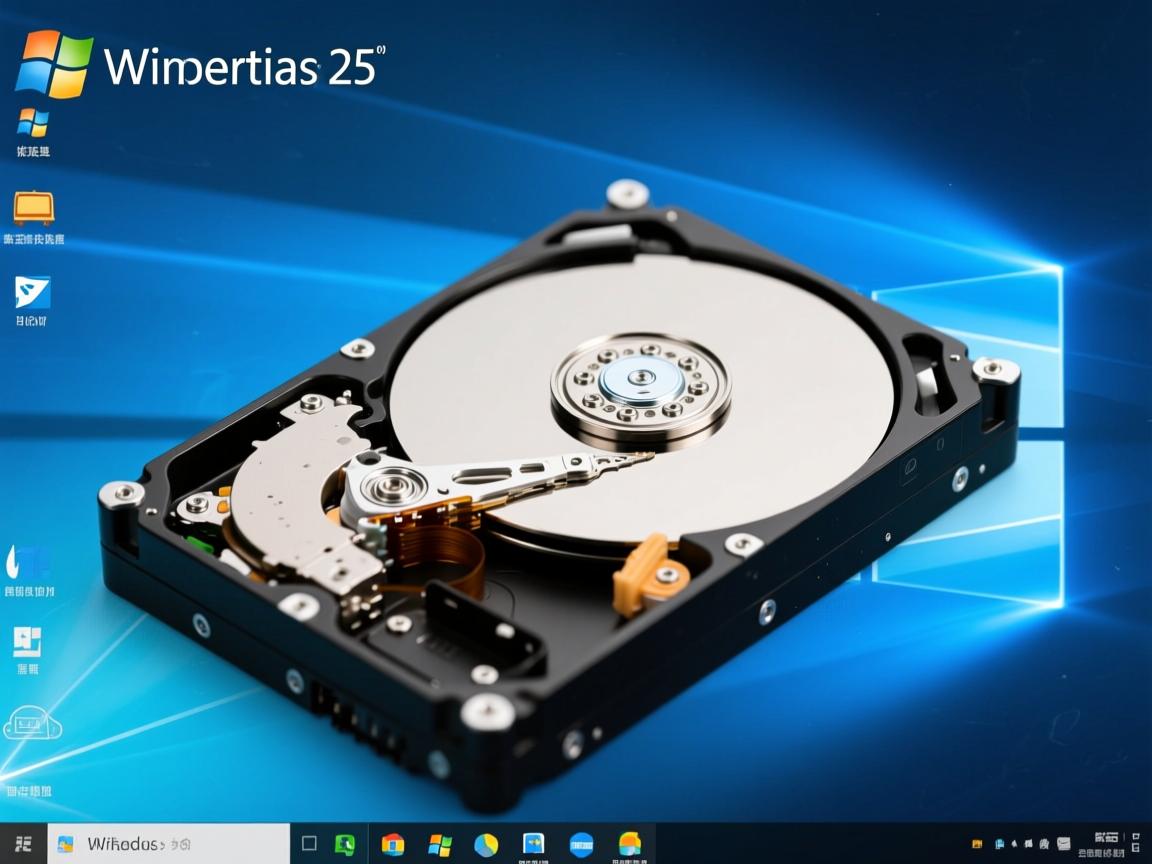Open the round blue taskbar app
1152x864 pixels.
(x=581, y=844)
